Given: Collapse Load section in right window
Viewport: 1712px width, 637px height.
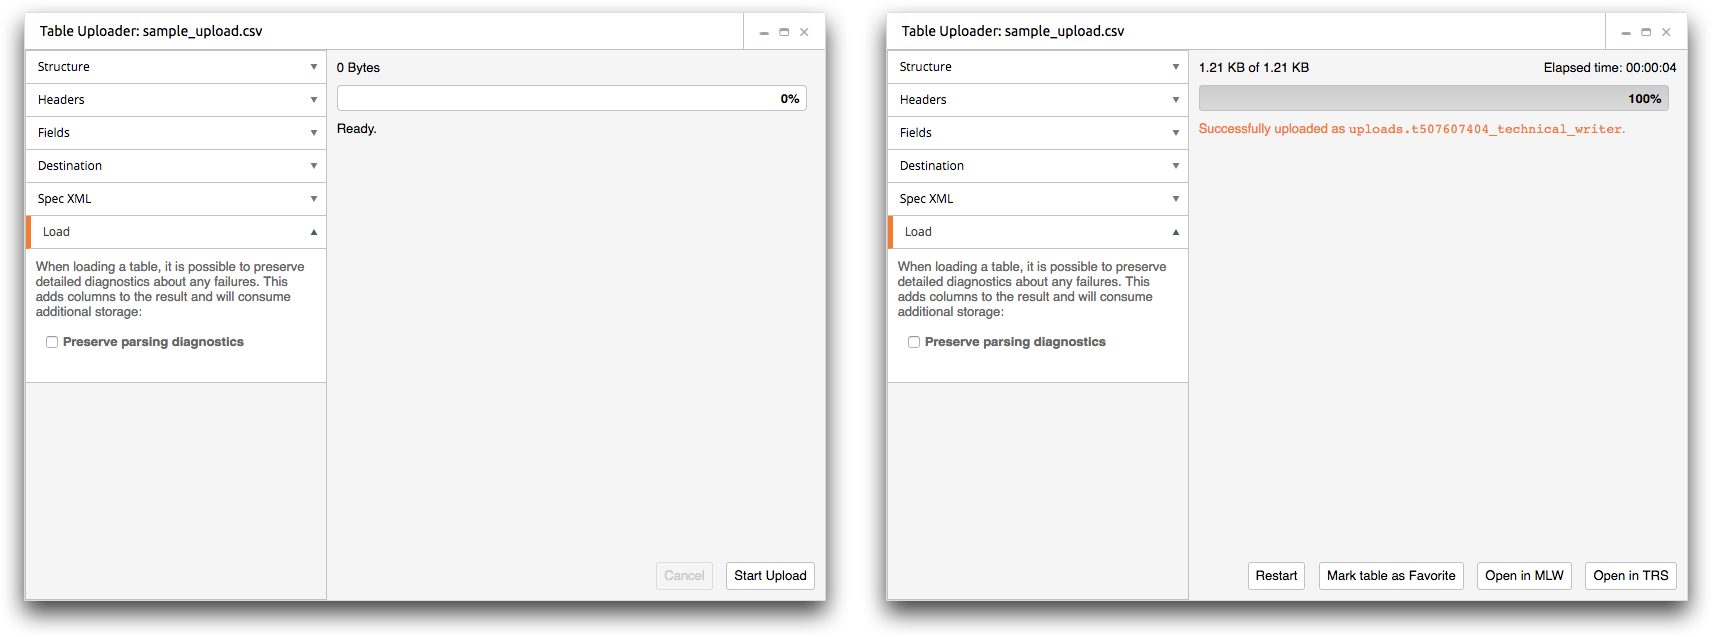Looking at the screenshot, I should [x=1038, y=232].
